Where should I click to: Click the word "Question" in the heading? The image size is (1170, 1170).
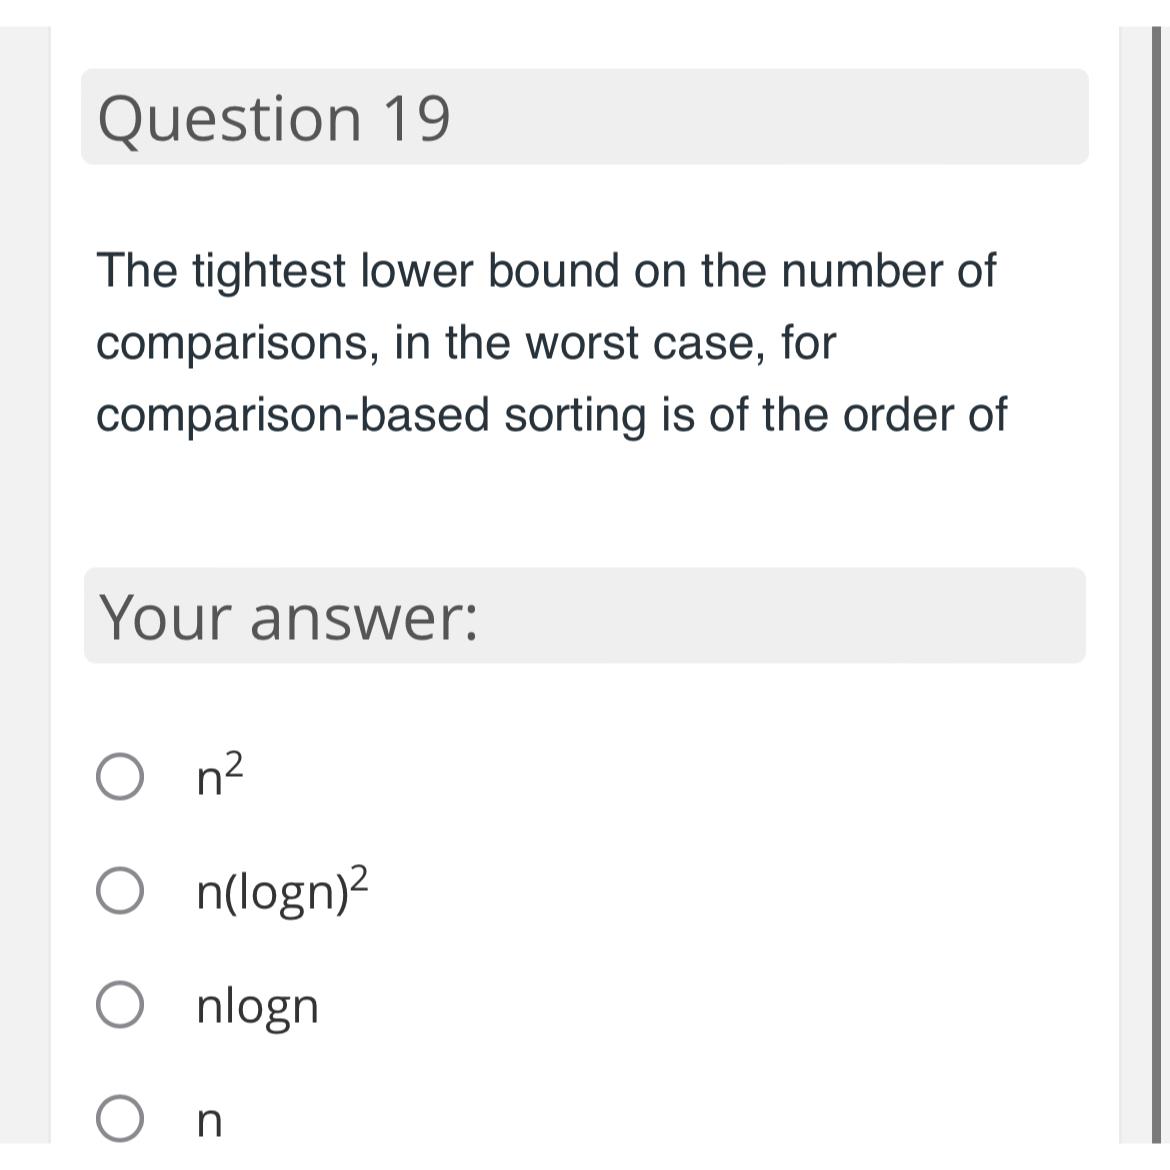point(230,119)
